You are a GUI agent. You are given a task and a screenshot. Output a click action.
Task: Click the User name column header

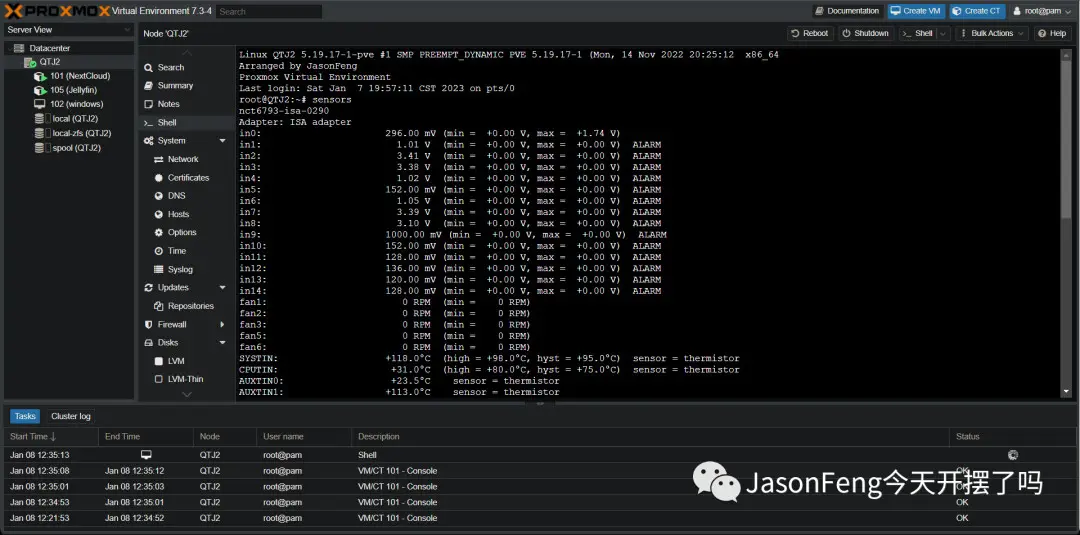304,437
